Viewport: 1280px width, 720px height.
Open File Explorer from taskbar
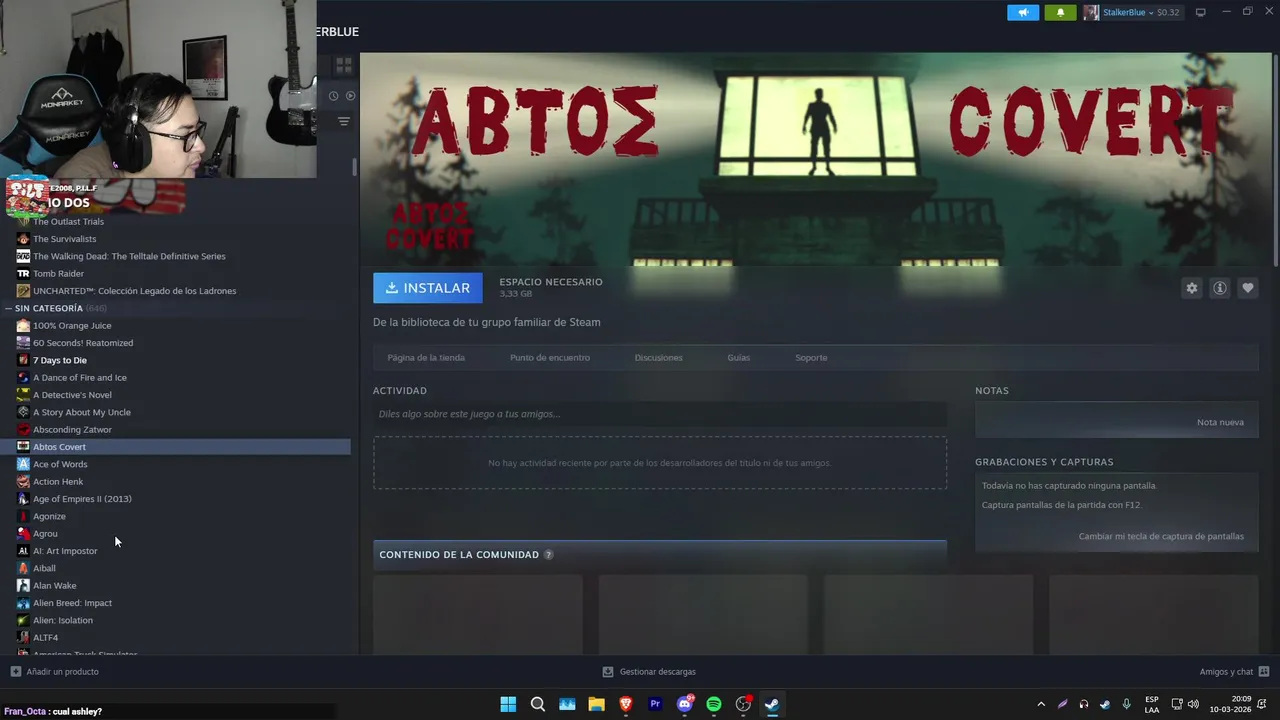596,704
